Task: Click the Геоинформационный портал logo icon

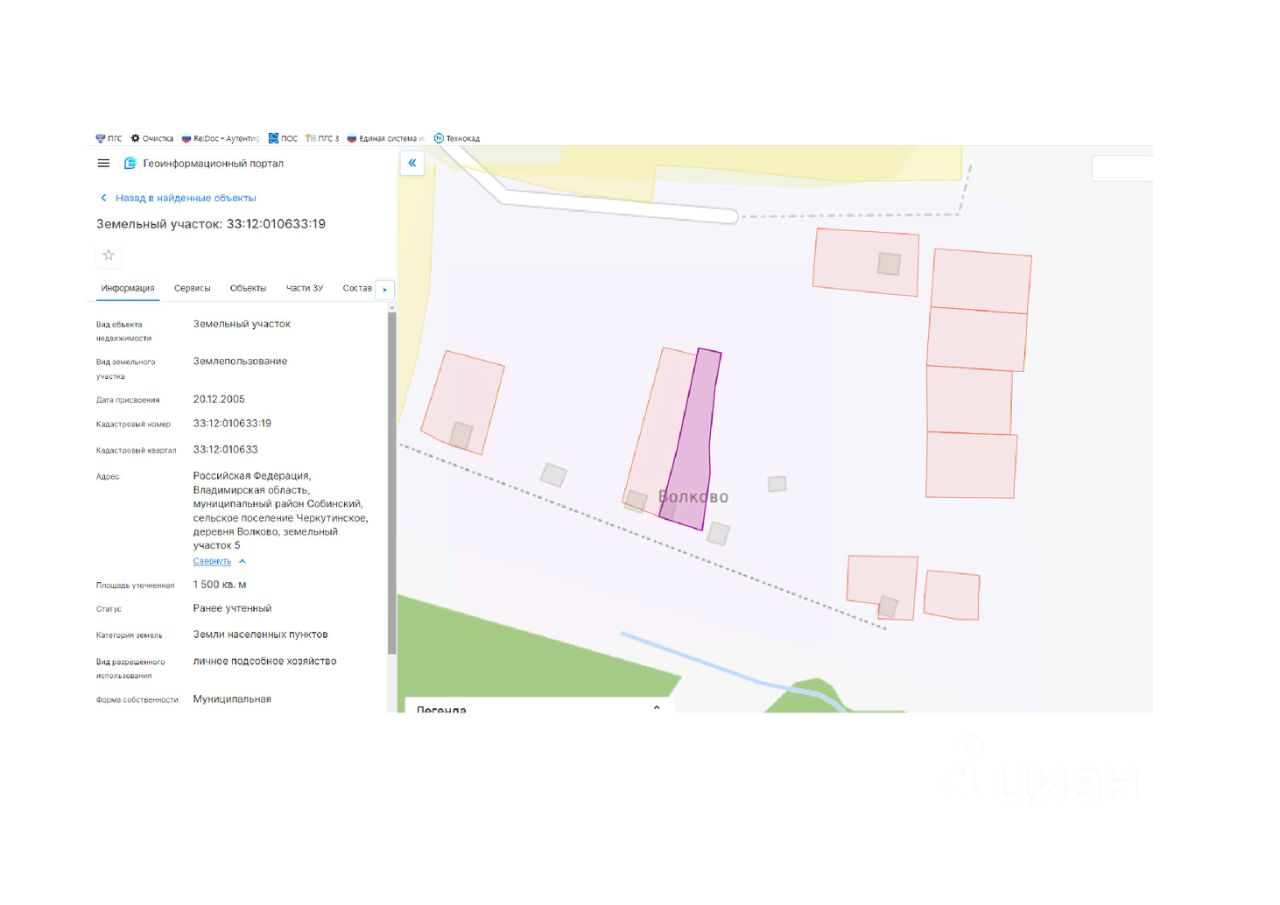Action: pos(130,163)
